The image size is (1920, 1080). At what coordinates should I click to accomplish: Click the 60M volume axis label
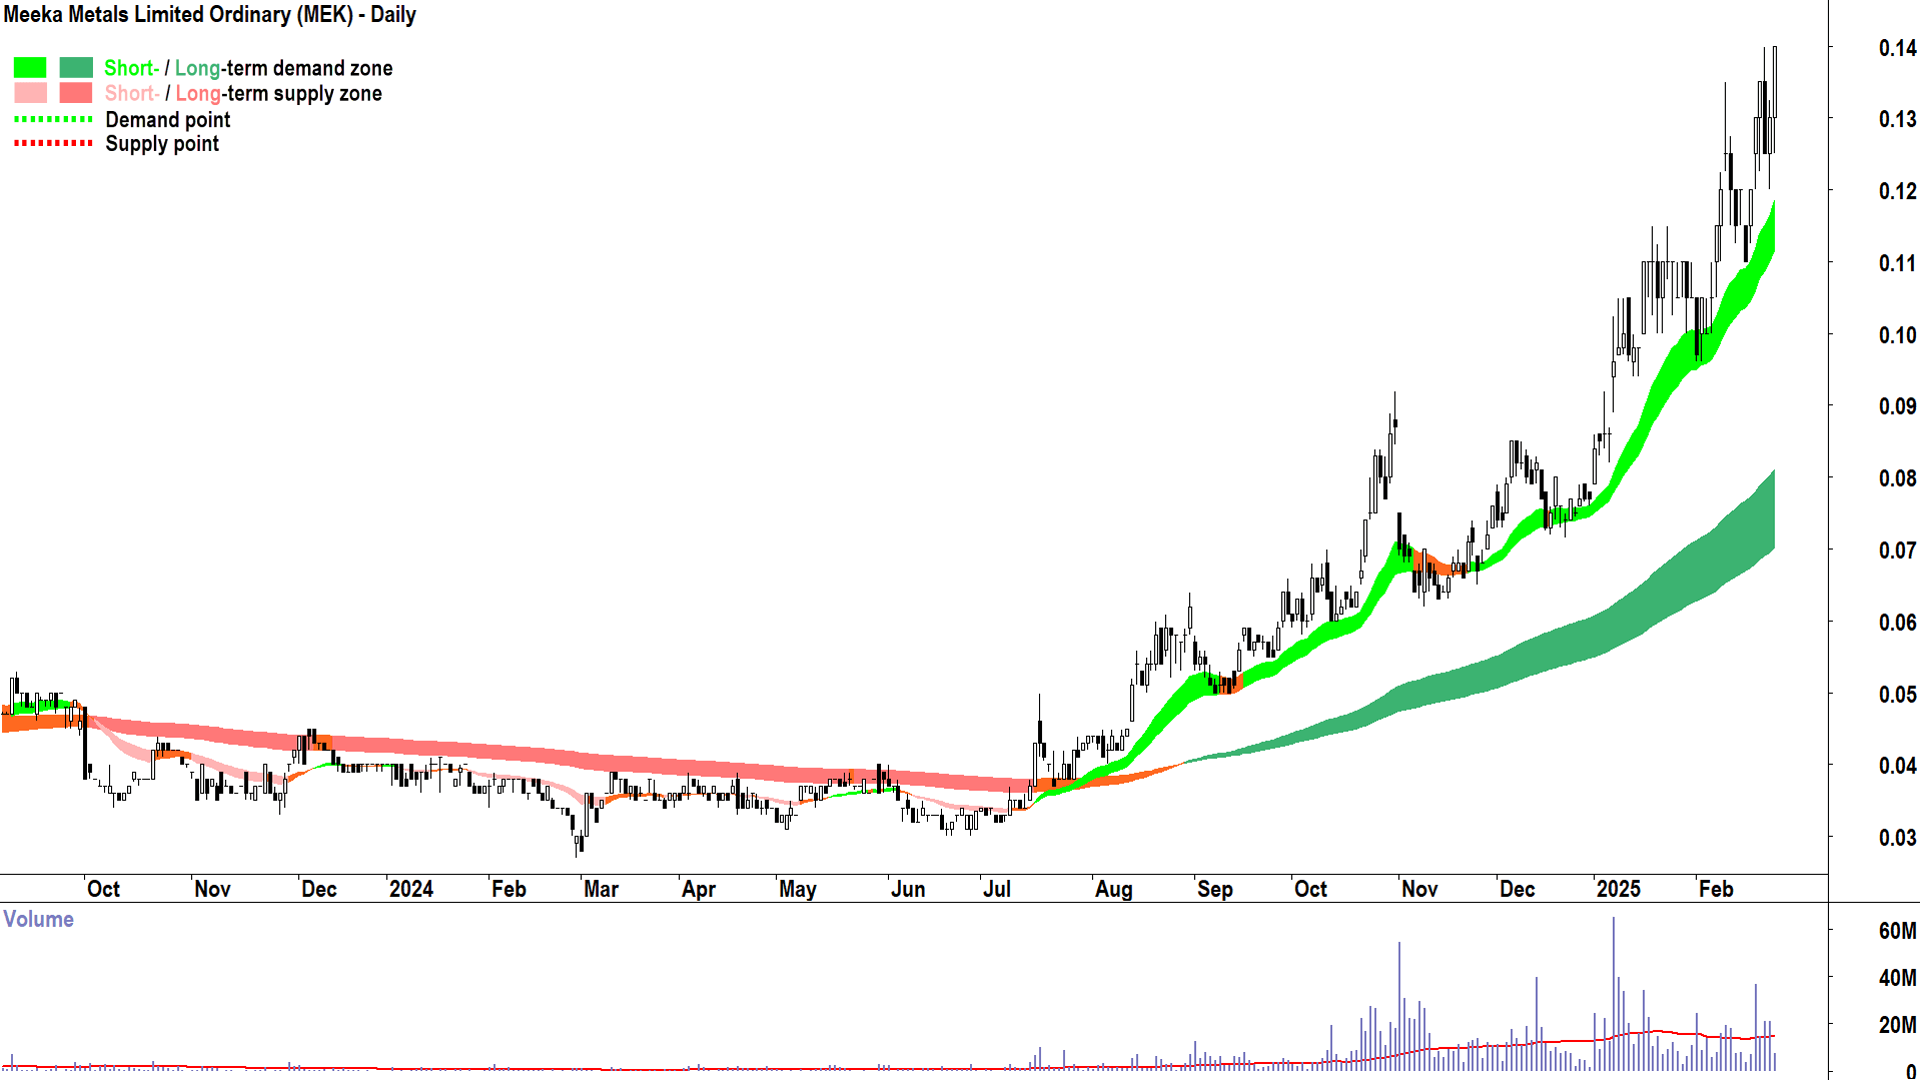[1897, 931]
